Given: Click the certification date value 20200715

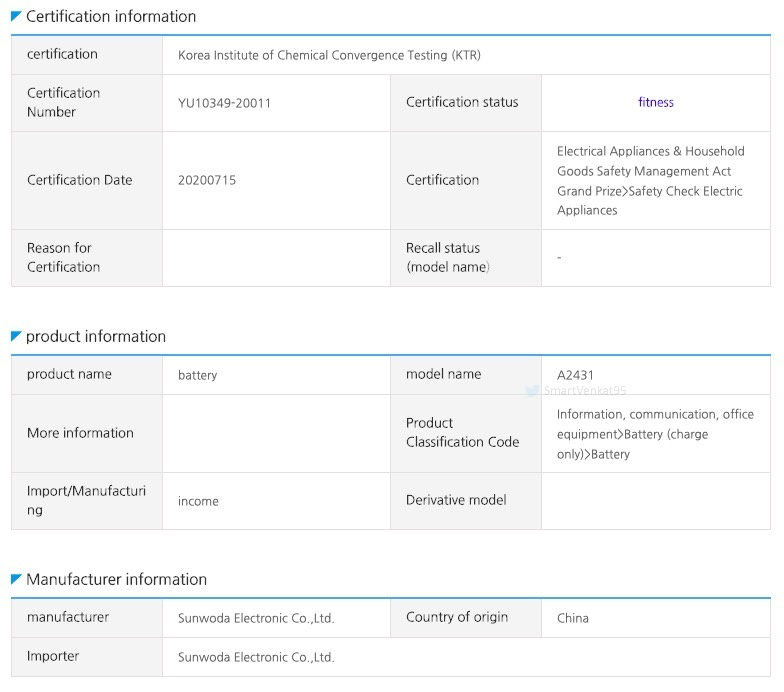Looking at the screenshot, I should pos(207,181).
